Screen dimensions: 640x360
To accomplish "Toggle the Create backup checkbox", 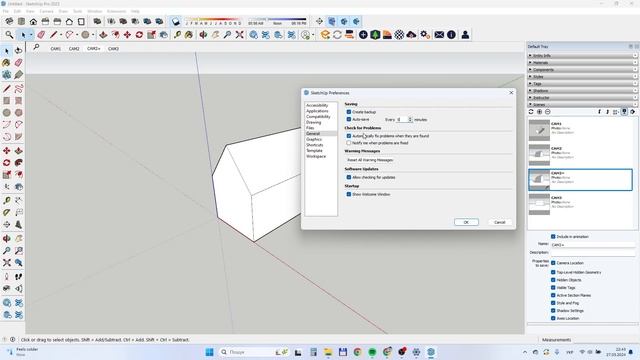I will [x=349, y=112].
